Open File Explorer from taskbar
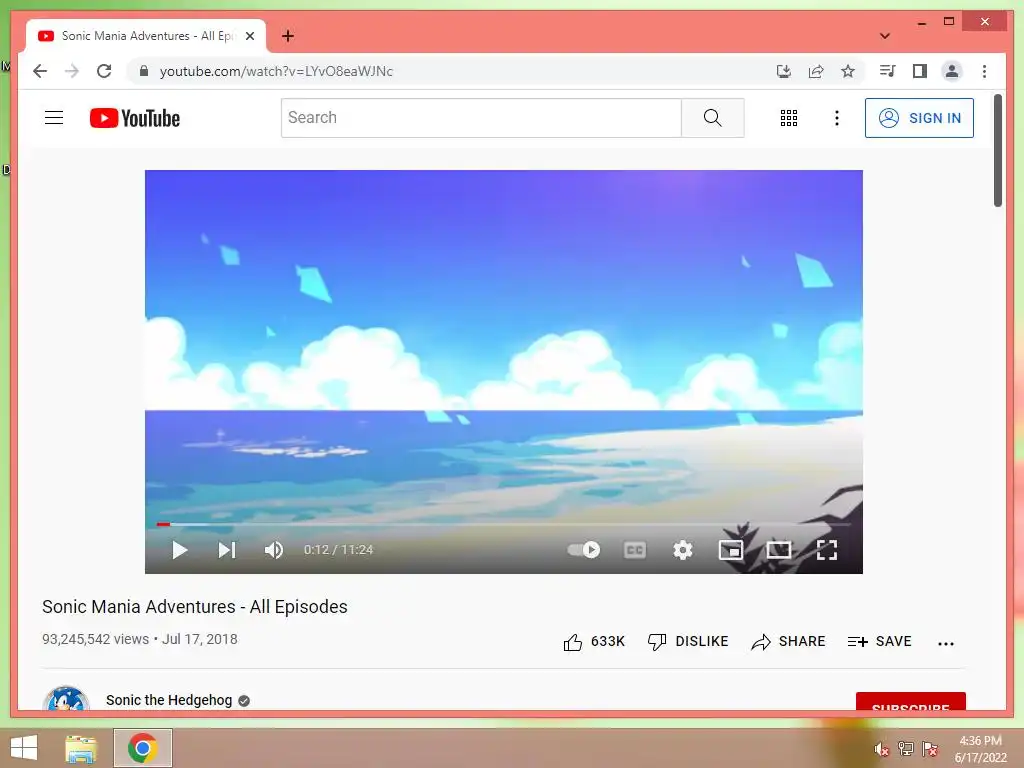 pos(81,748)
